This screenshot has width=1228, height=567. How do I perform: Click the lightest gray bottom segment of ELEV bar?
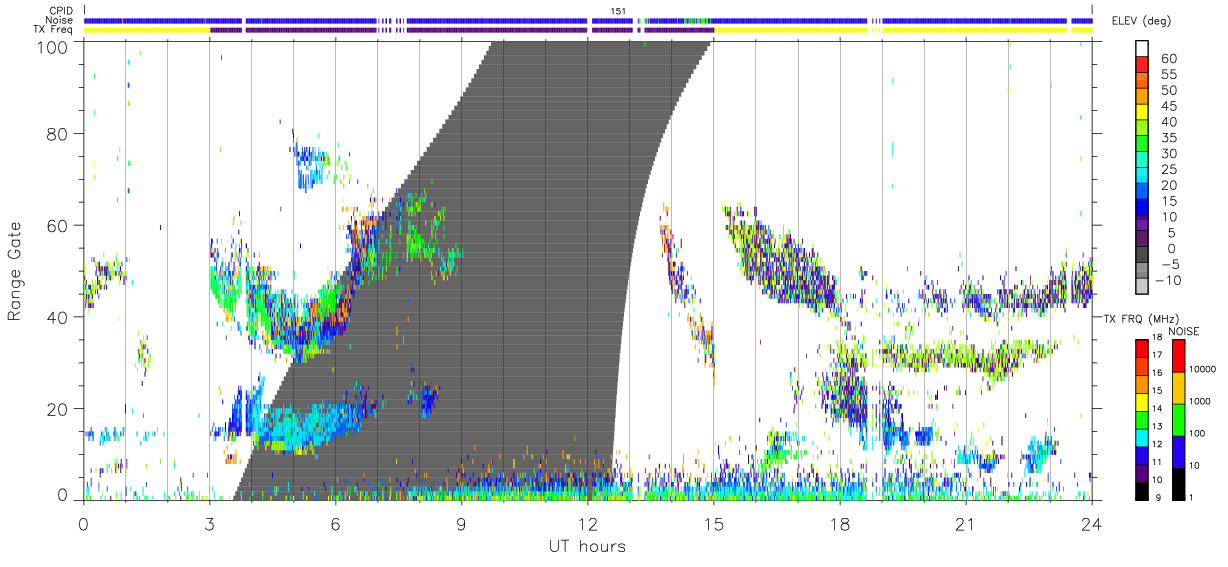point(1141,287)
